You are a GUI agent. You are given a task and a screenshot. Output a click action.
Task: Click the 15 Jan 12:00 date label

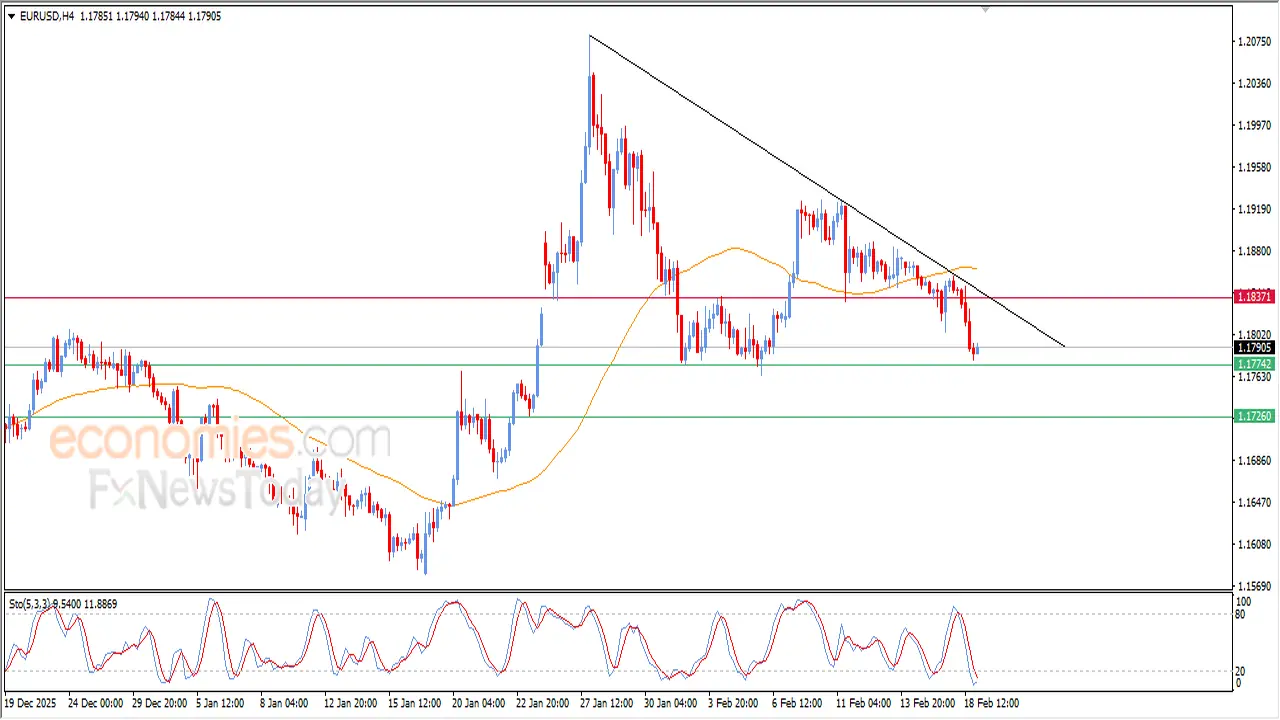pyautogui.click(x=415, y=703)
